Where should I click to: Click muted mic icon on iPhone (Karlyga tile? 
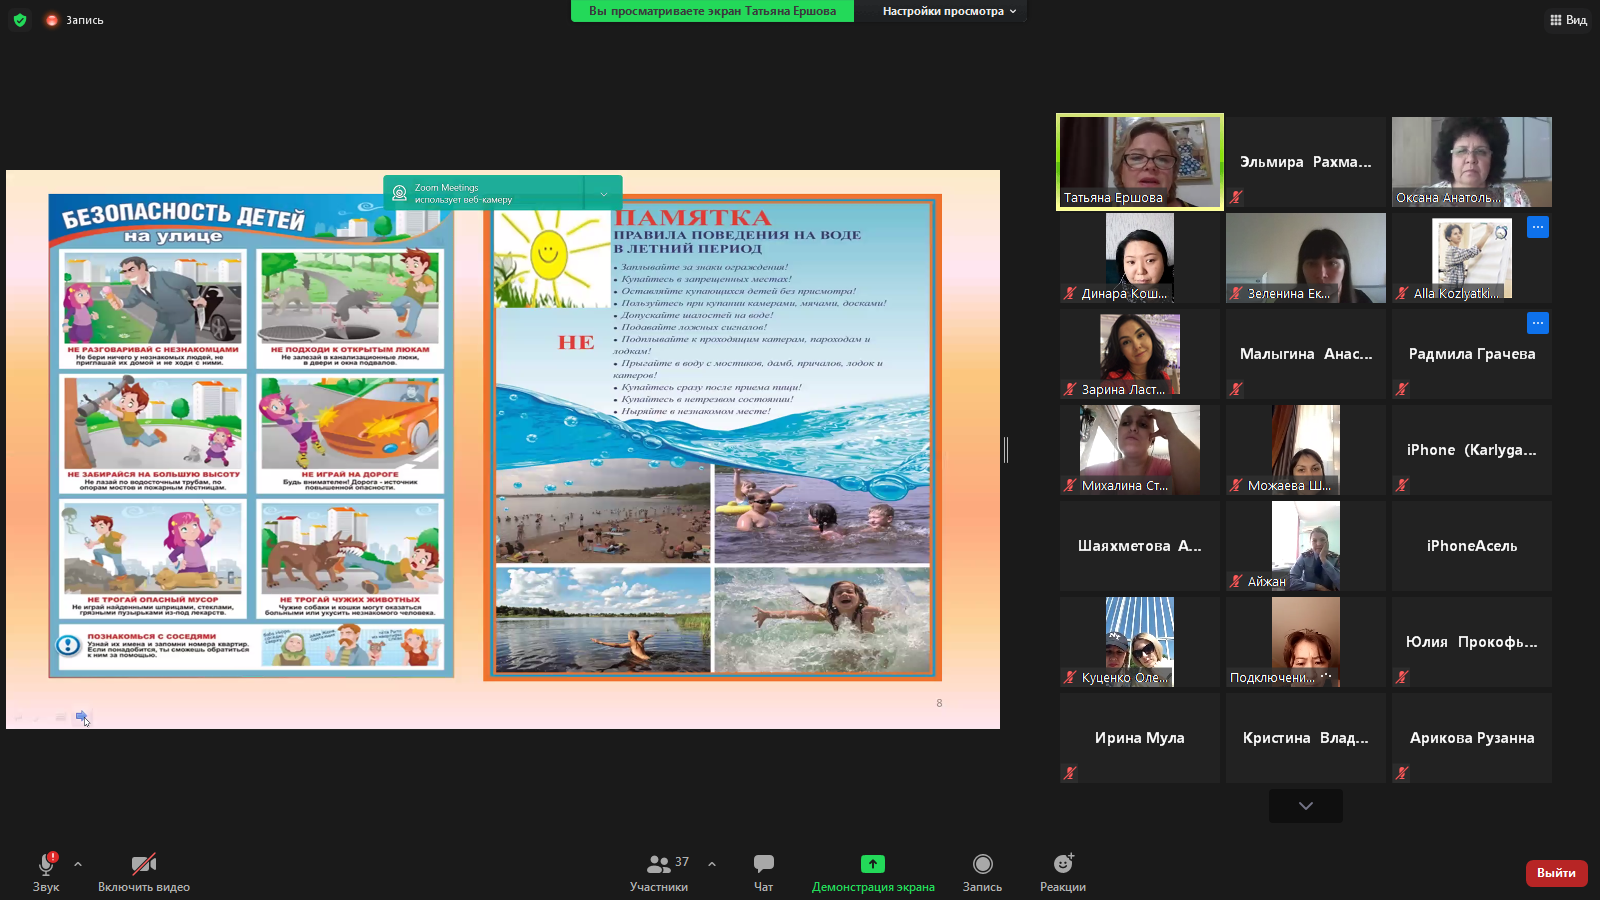(x=1402, y=485)
